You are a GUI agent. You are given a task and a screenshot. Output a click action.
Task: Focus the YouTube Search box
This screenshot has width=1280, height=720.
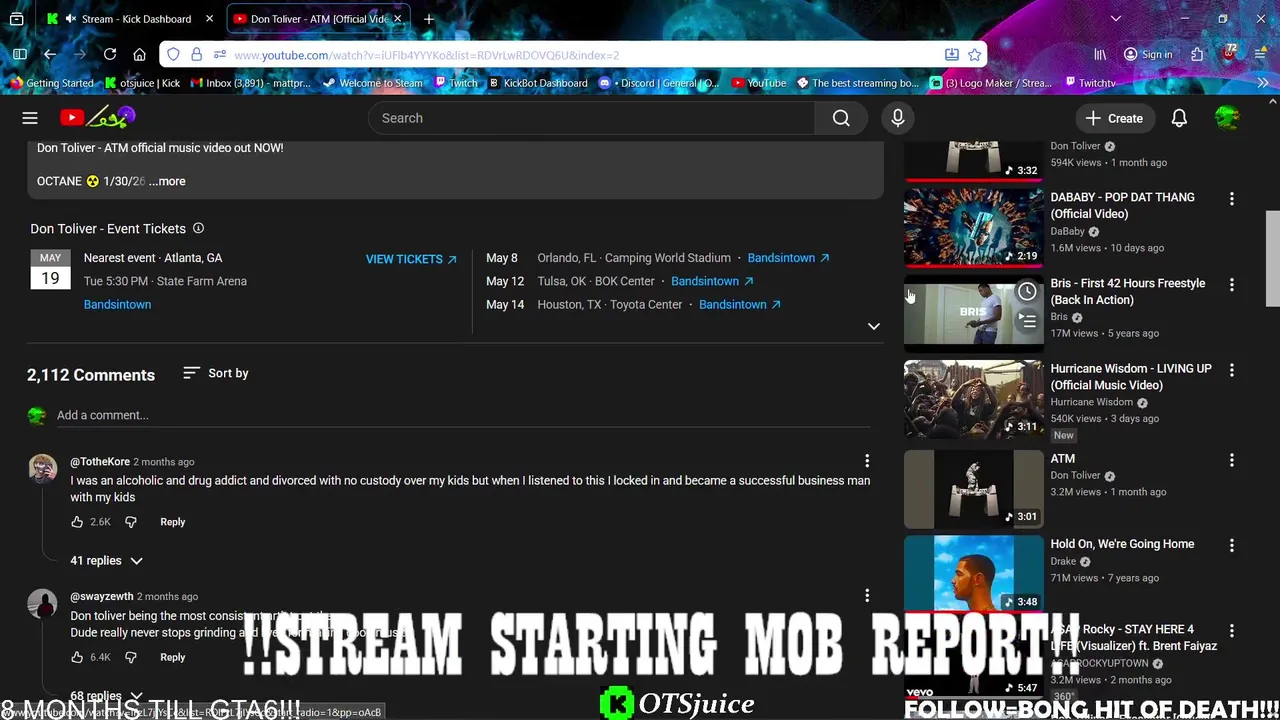[x=592, y=118]
